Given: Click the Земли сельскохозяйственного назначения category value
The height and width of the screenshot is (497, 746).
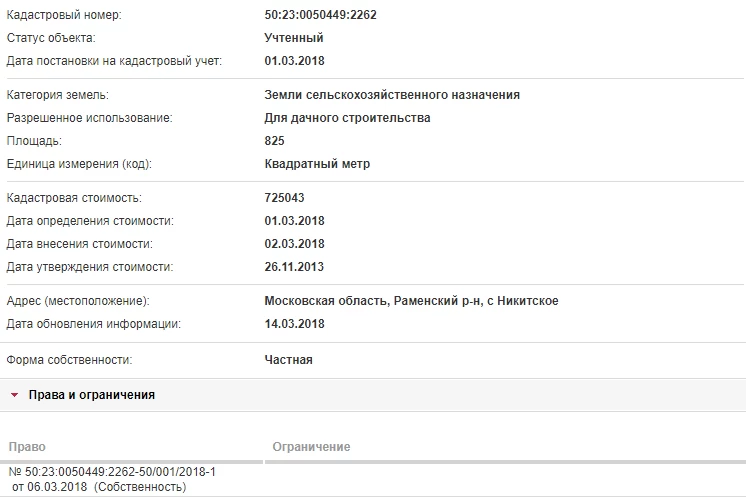Looking at the screenshot, I should tap(392, 95).
